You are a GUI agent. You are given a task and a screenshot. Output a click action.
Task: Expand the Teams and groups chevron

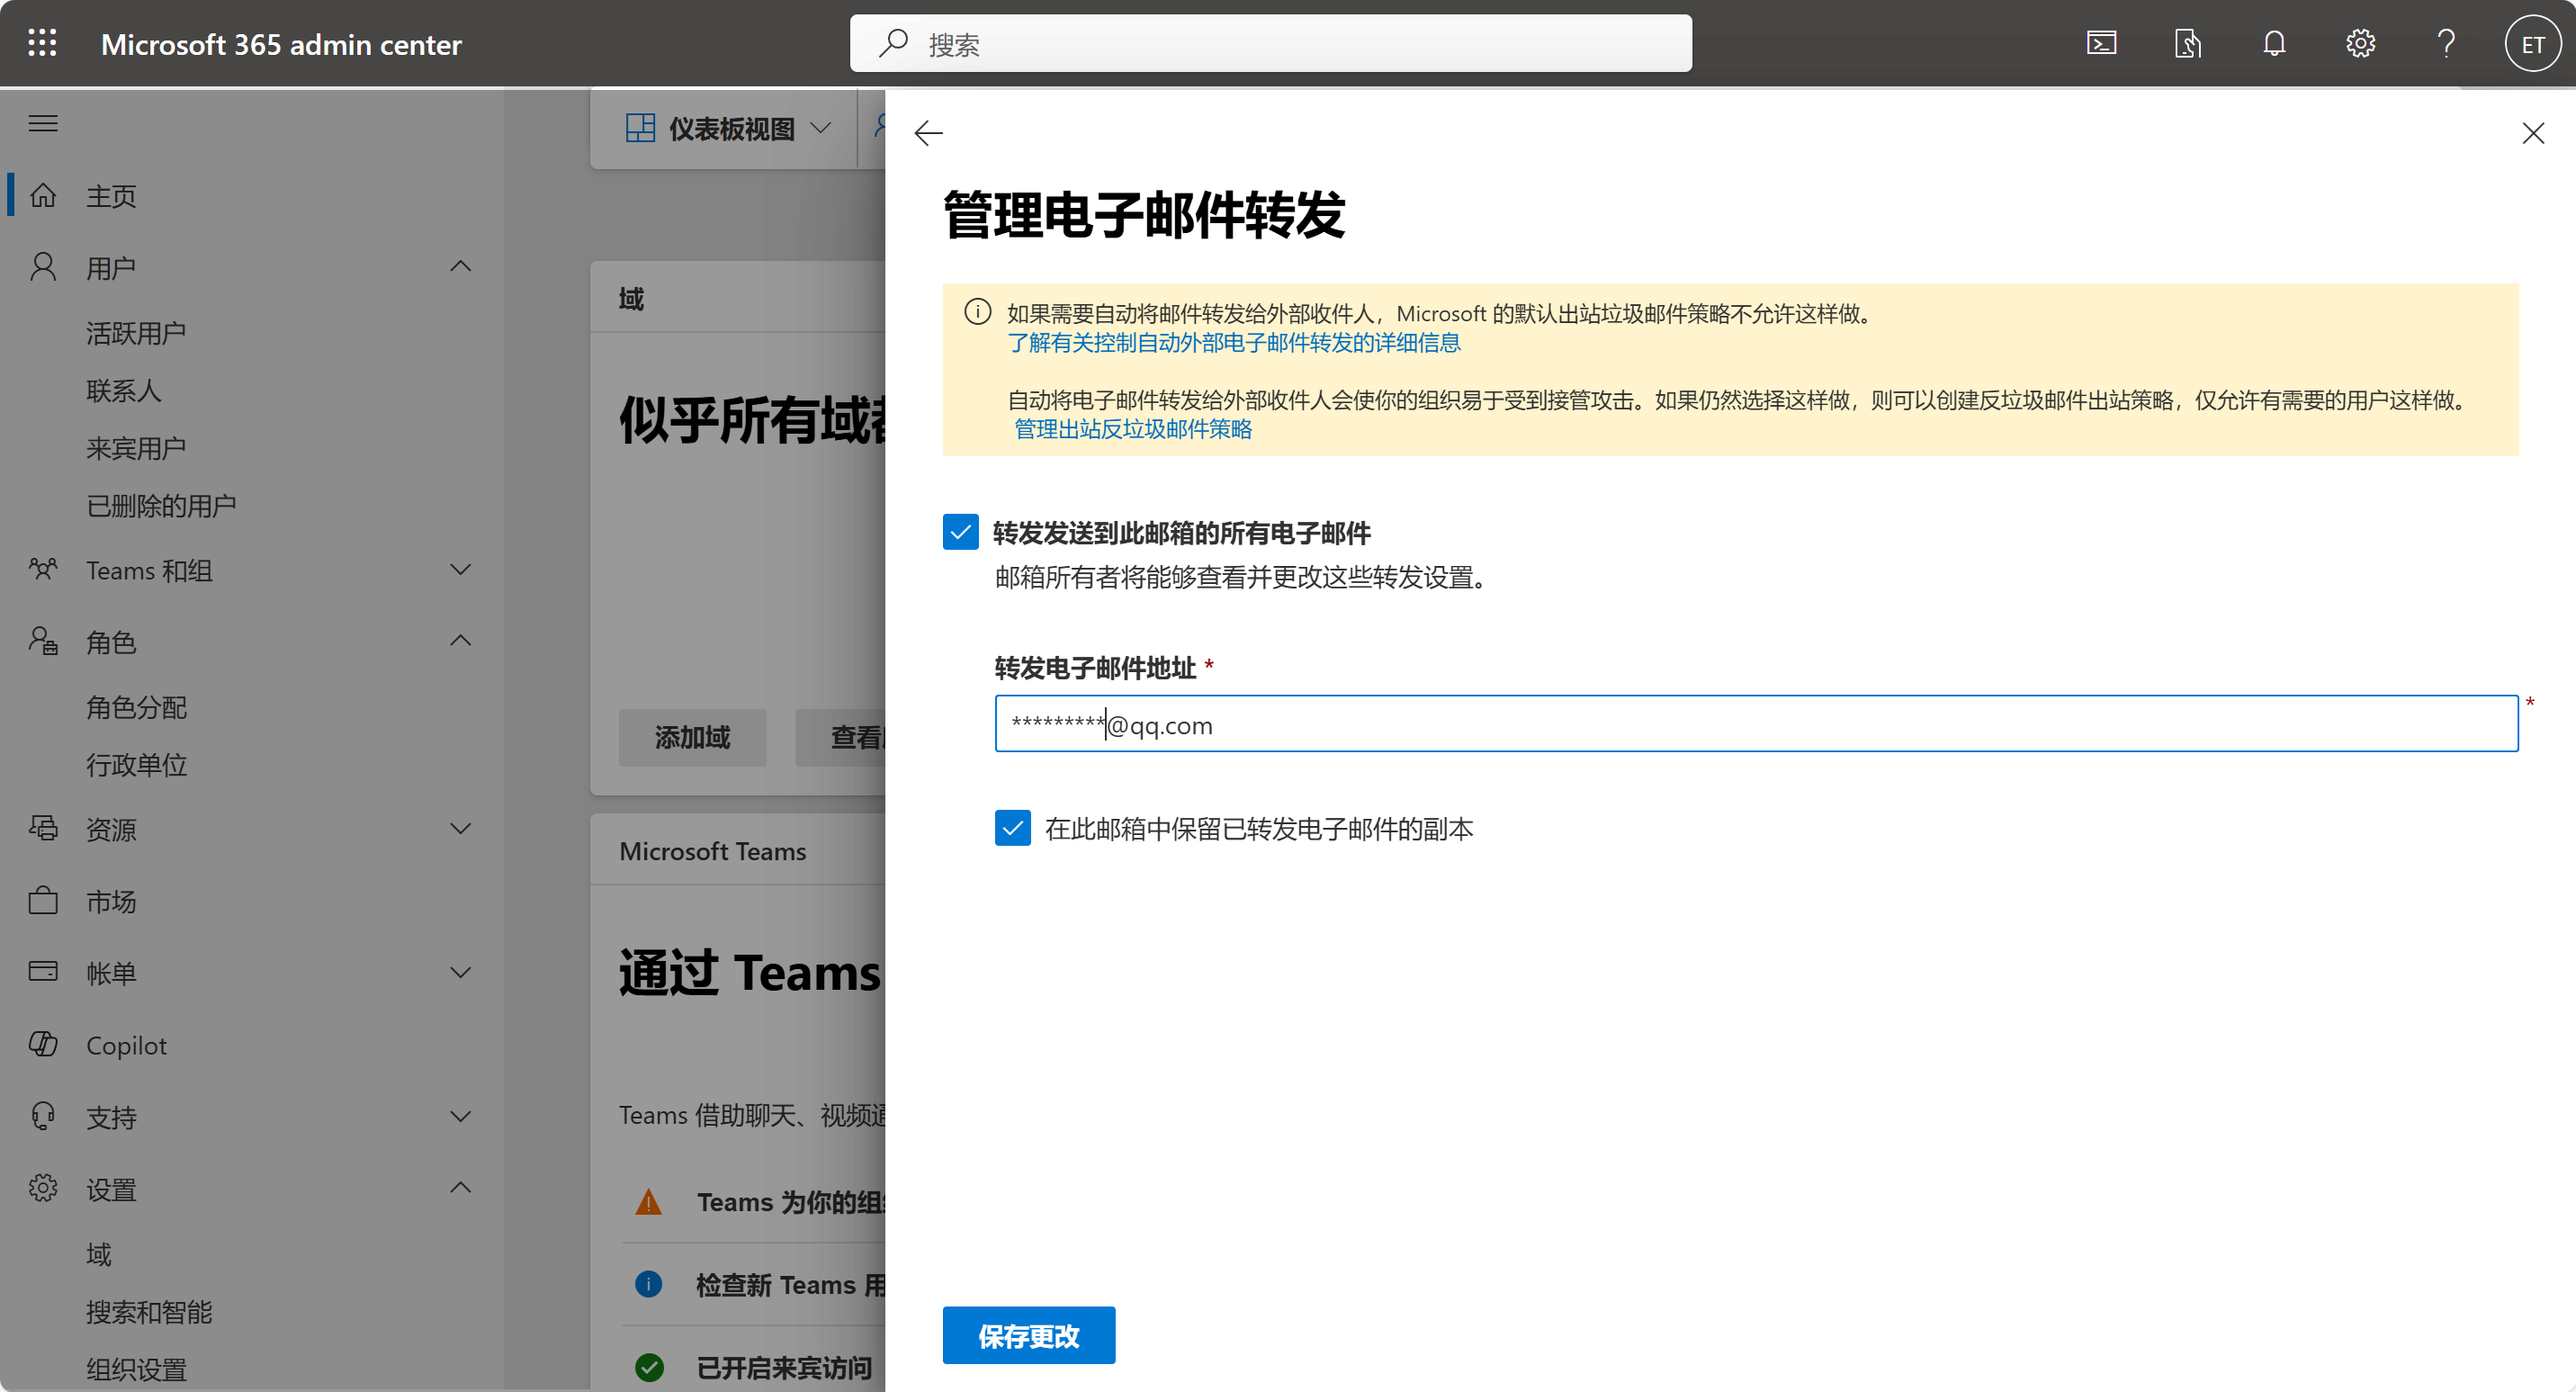(460, 569)
